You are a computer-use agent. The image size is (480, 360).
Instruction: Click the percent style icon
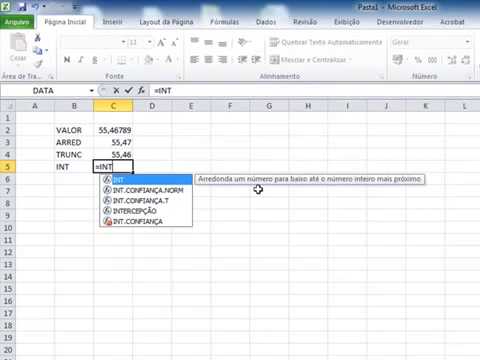coord(418,60)
